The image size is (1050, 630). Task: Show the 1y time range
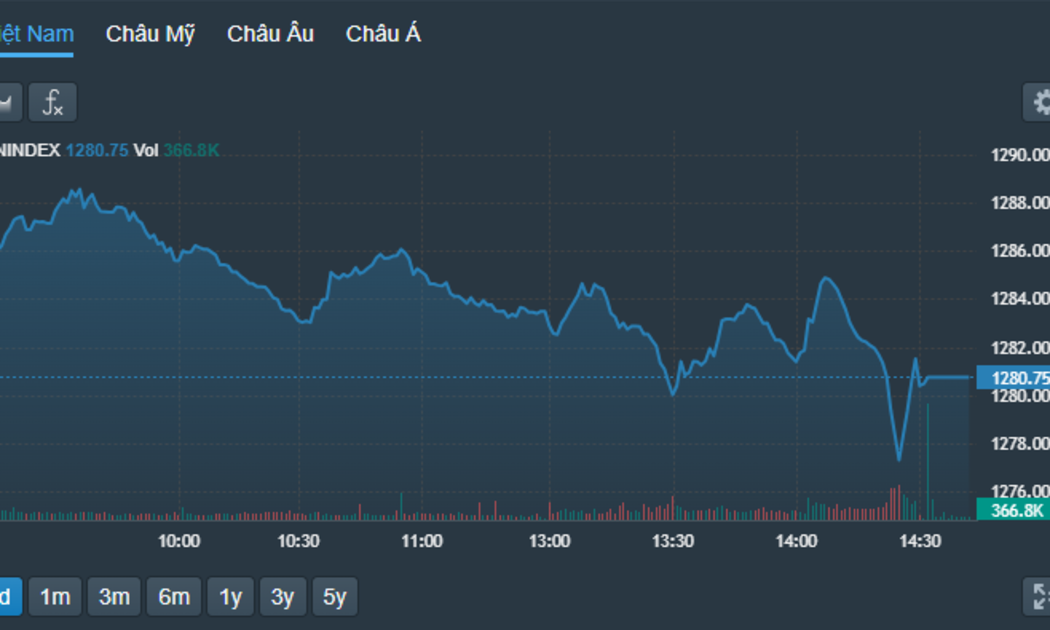pyautogui.click(x=230, y=596)
